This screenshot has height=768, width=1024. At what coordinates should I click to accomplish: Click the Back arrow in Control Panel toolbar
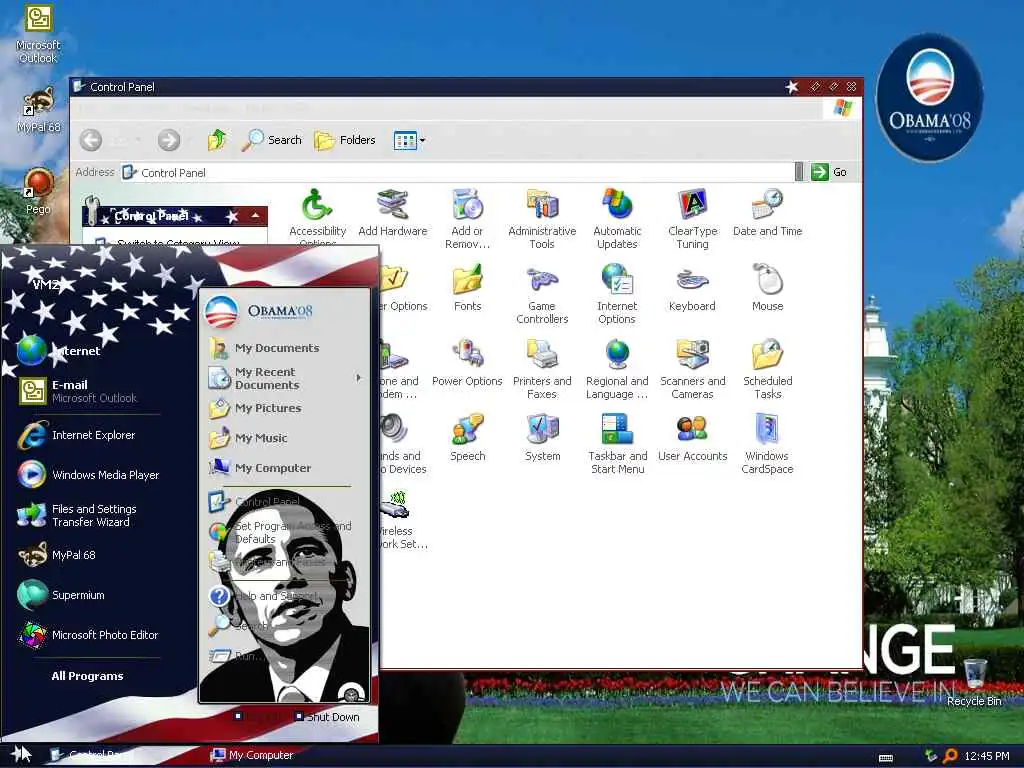91,140
